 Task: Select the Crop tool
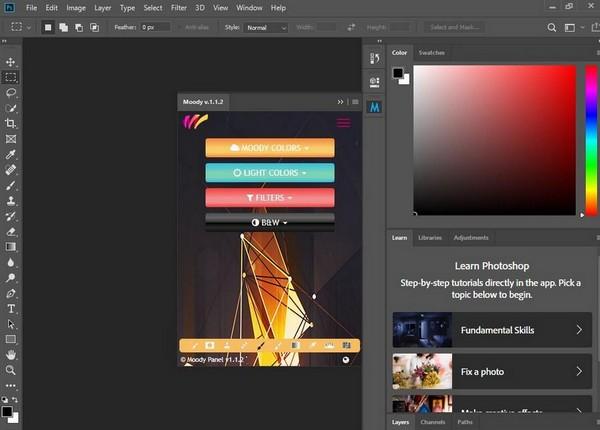tap(11, 123)
